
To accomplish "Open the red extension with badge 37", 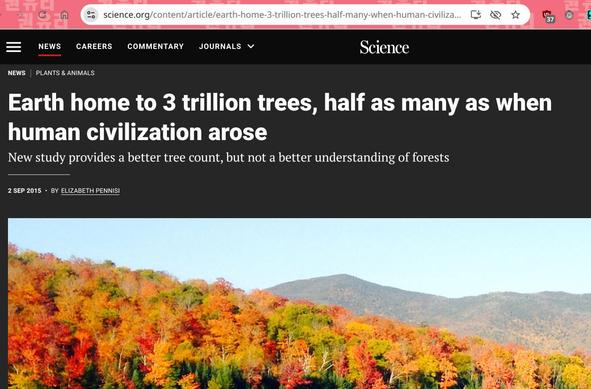I will click(x=548, y=16).
